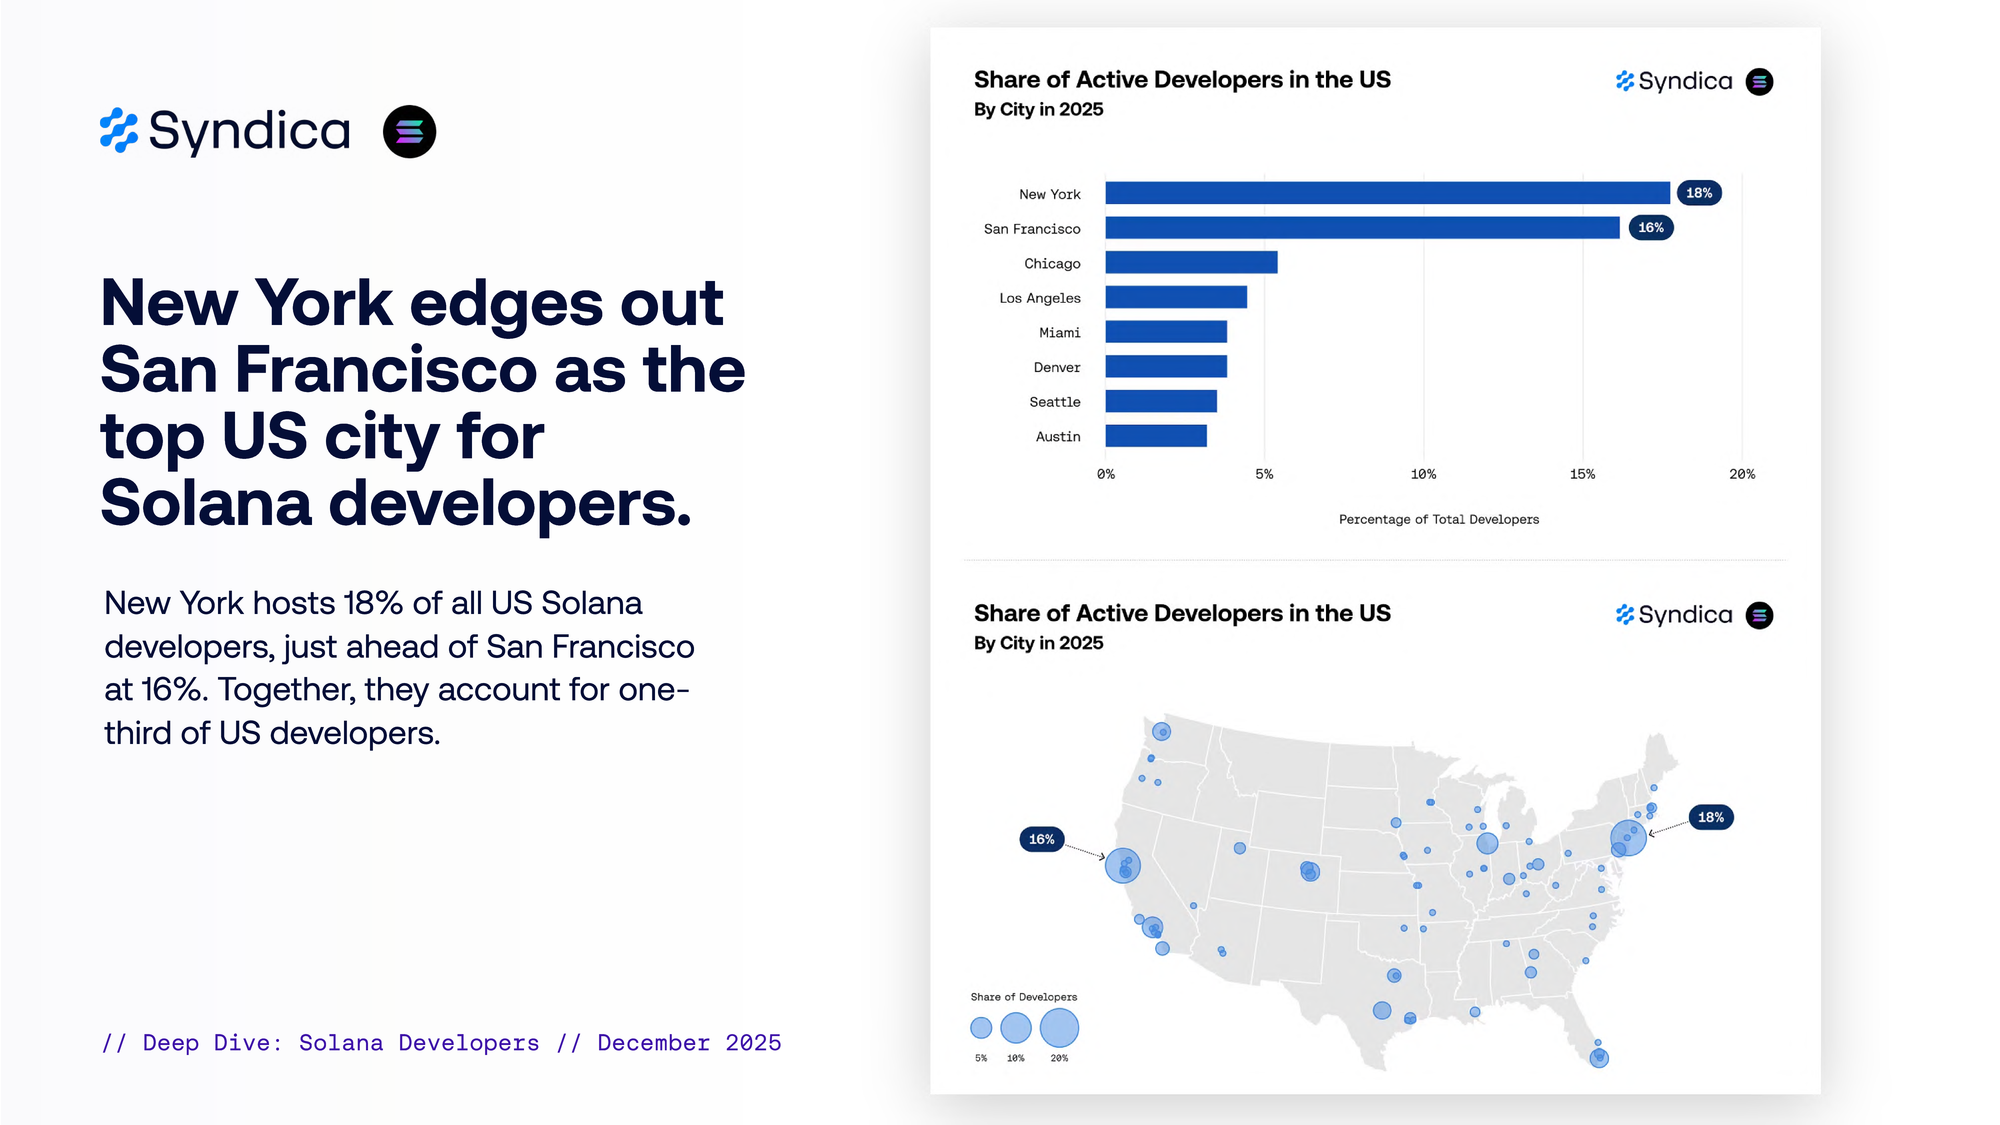Click the large round Solana logo beside Syndica
Screen dimensions: 2000x1125
click(x=409, y=132)
